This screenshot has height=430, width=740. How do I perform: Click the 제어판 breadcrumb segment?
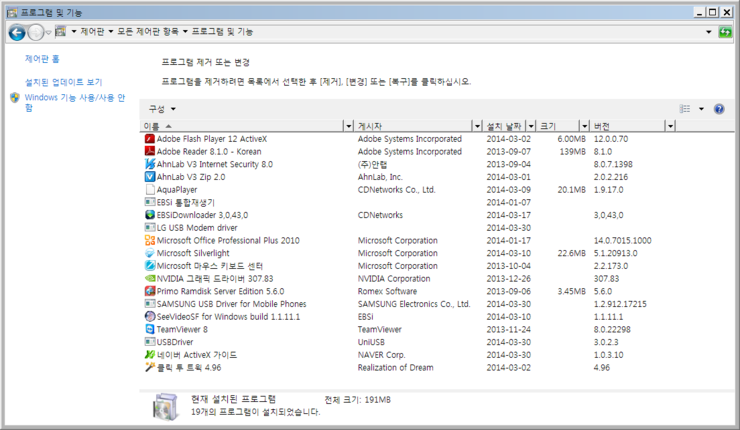pos(92,32)
